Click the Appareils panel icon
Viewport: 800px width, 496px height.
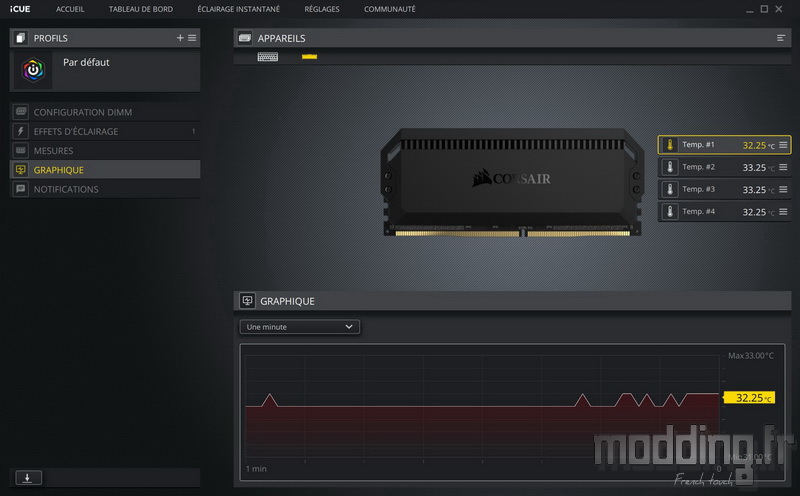[x=245, y=38]
